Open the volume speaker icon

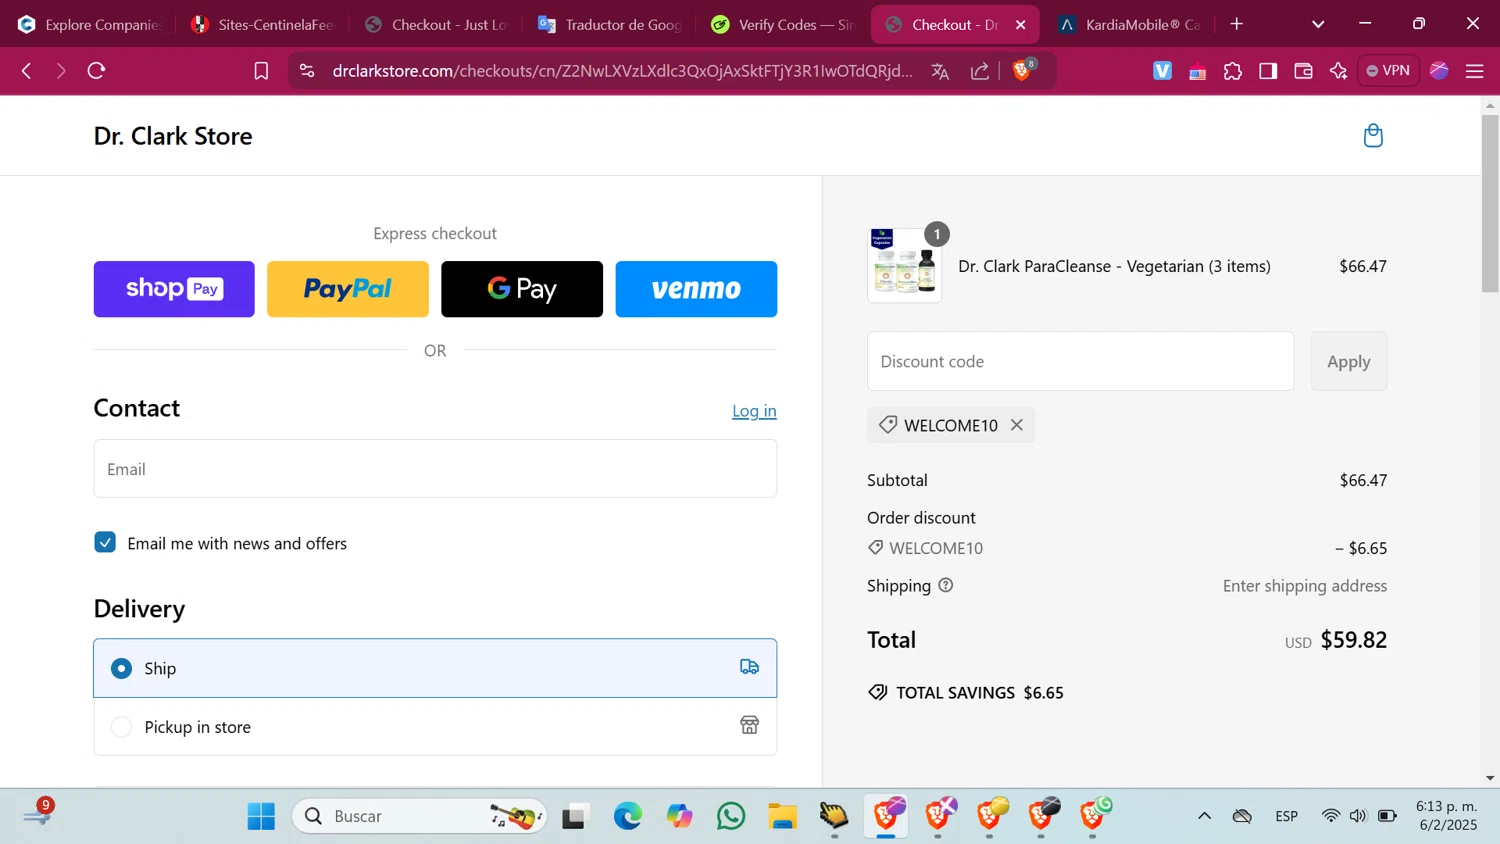coord(1357,816)
